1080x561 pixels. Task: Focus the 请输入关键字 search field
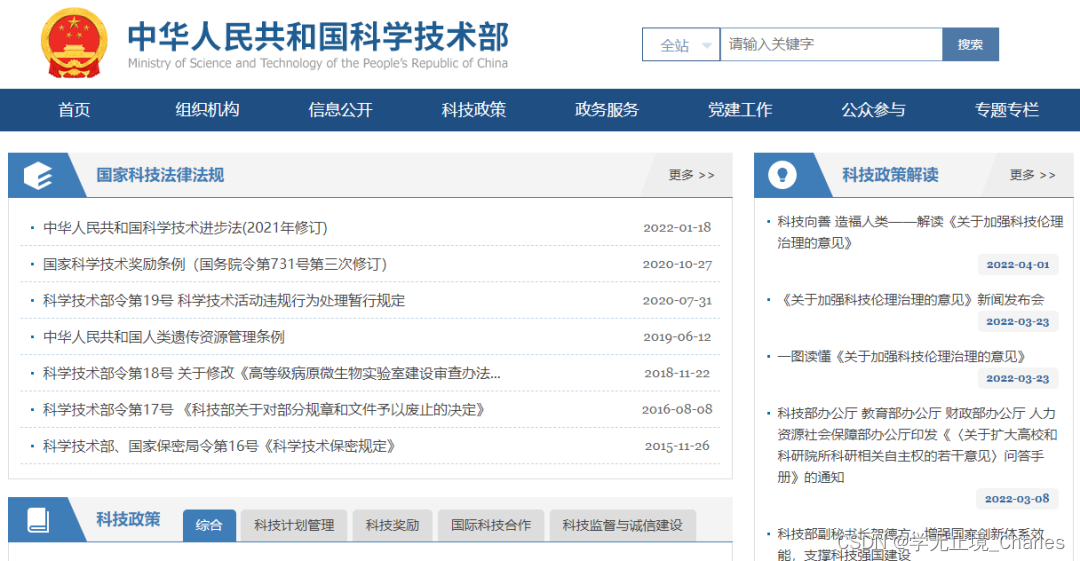(831, 45)
